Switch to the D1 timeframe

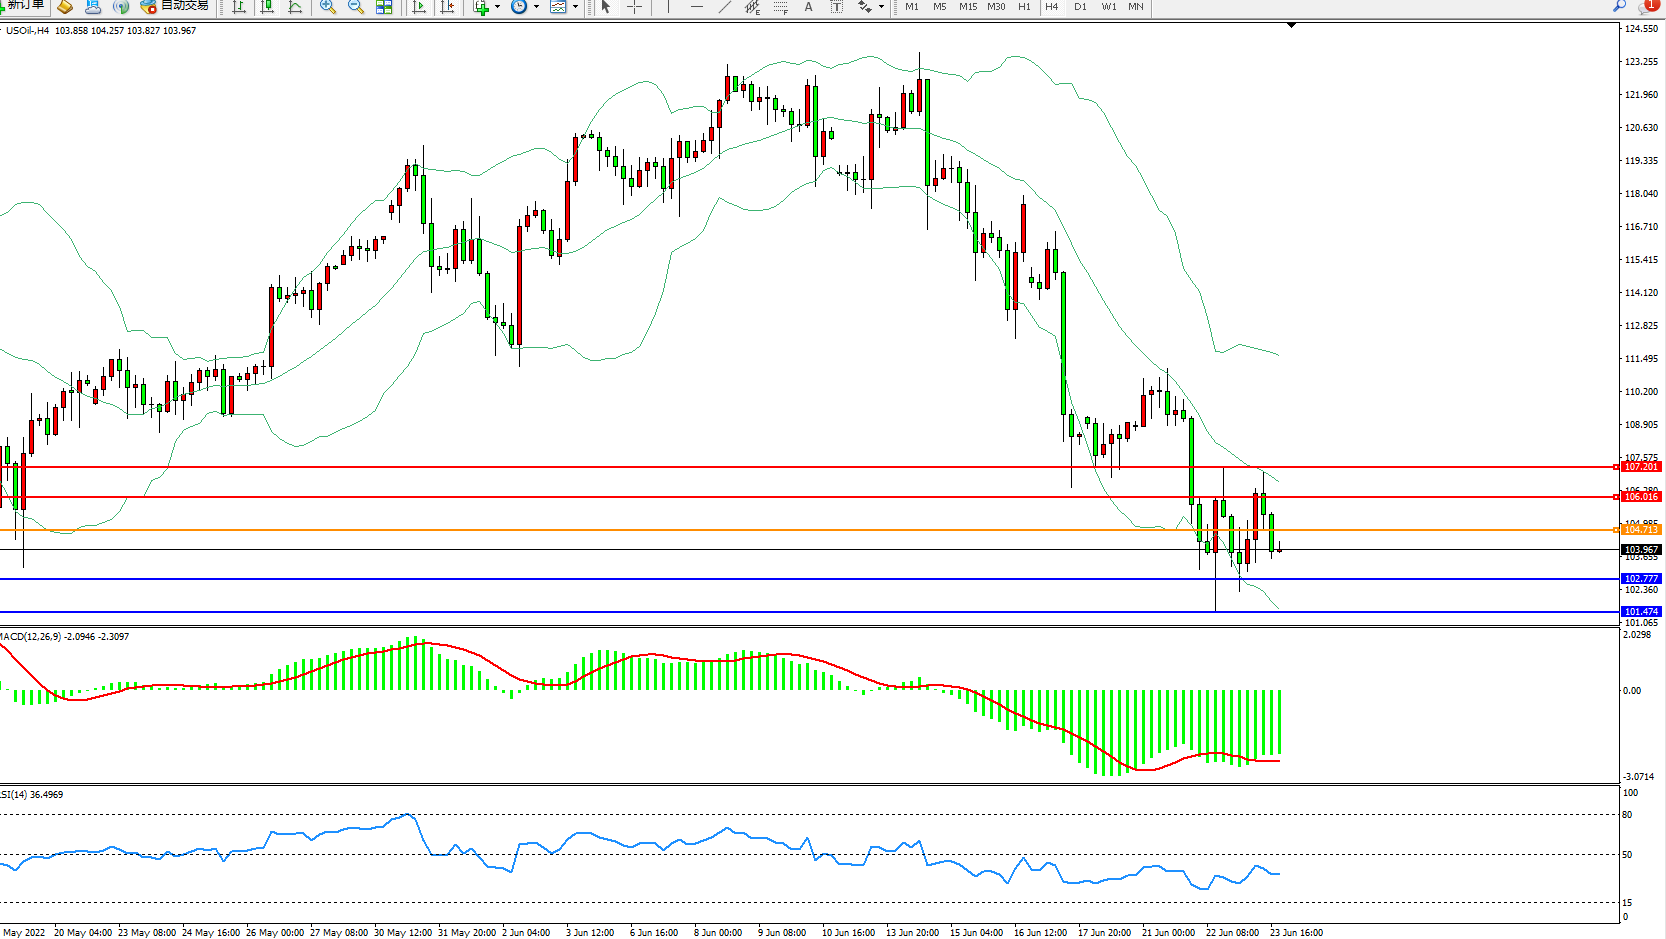point(1080,7)
